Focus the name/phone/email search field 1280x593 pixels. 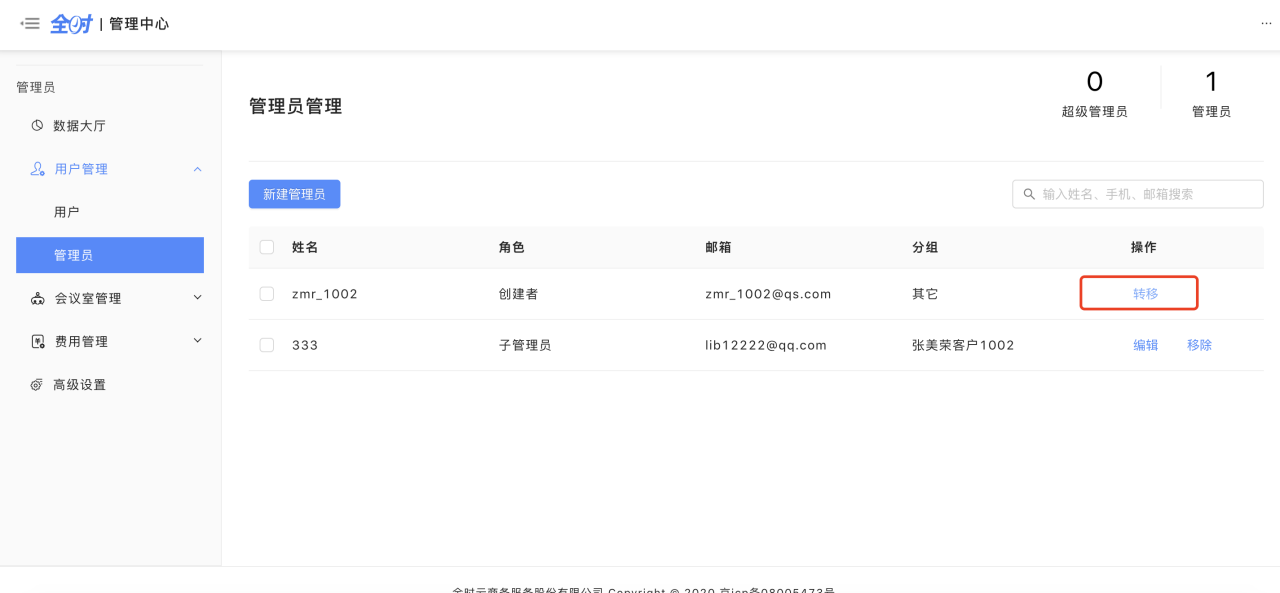point(1138,194)
